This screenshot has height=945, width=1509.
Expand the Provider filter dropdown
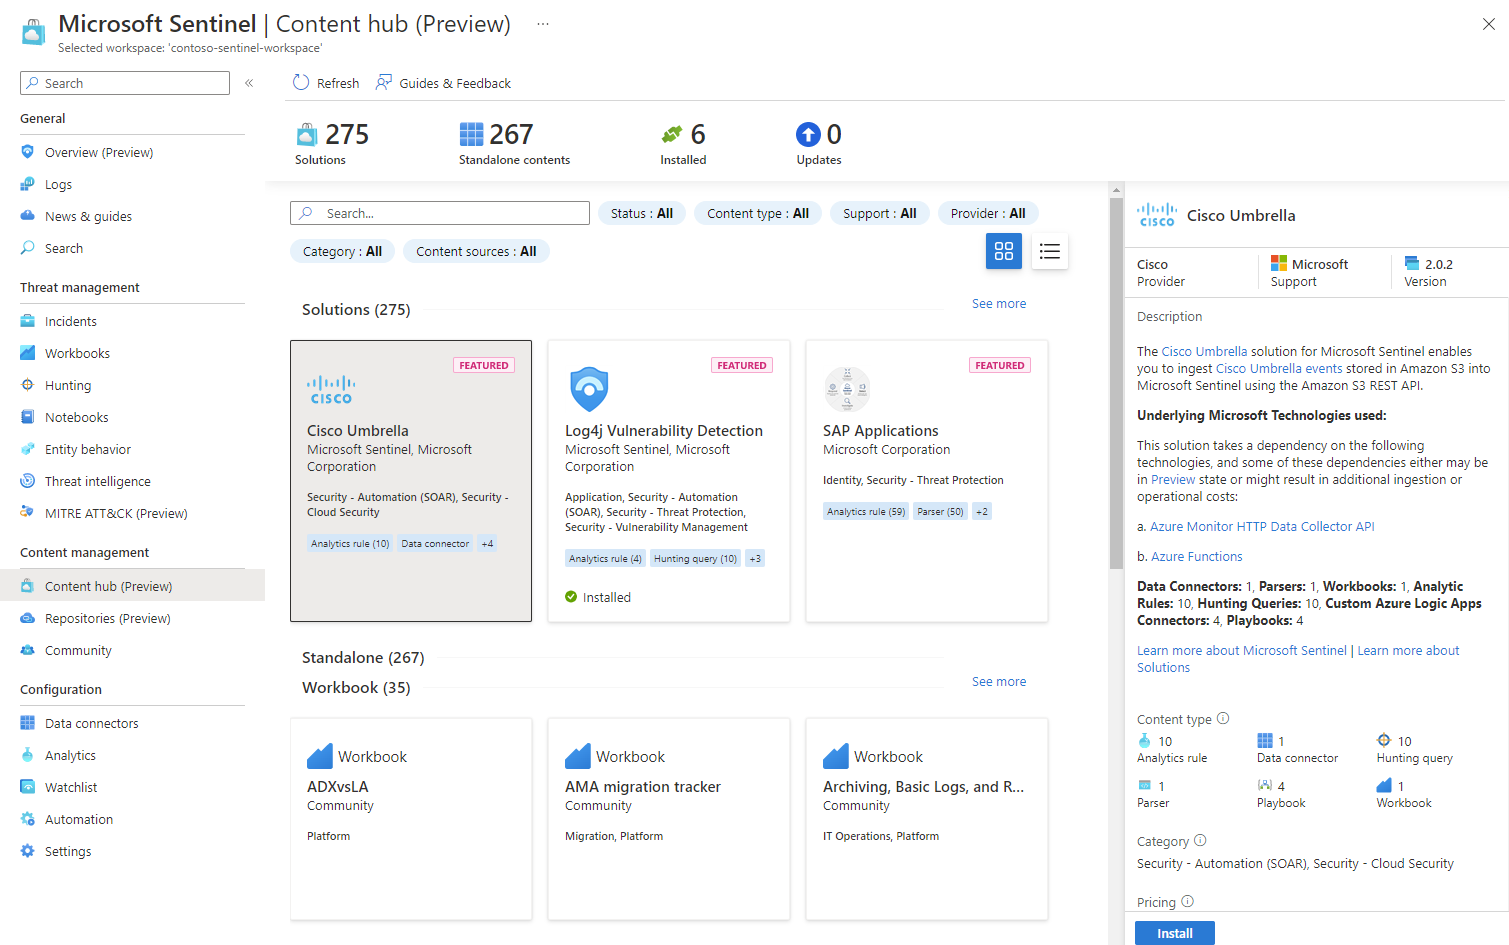[x=987, y=213]
